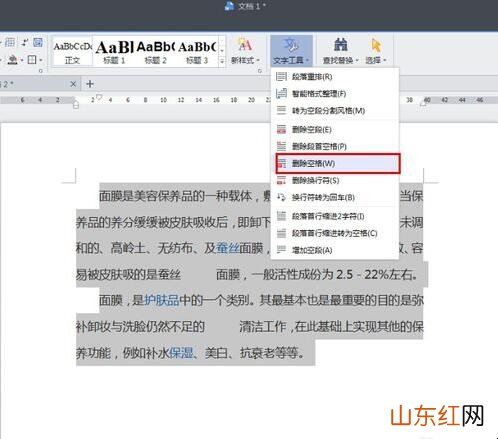The image size is (498, 439).
Task: Follow the 蚕丝 hyperlink in the text
Action: point(228,248)
